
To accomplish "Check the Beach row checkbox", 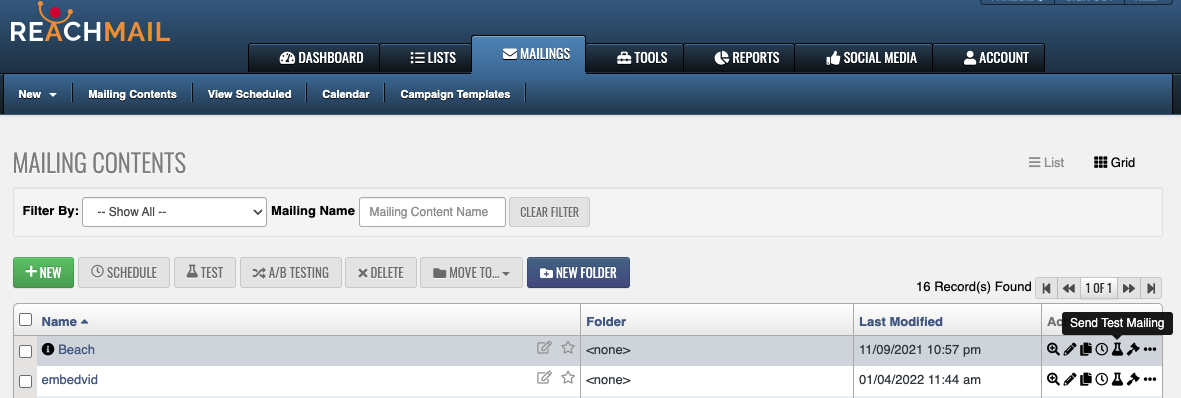I will tap(26, 351).
